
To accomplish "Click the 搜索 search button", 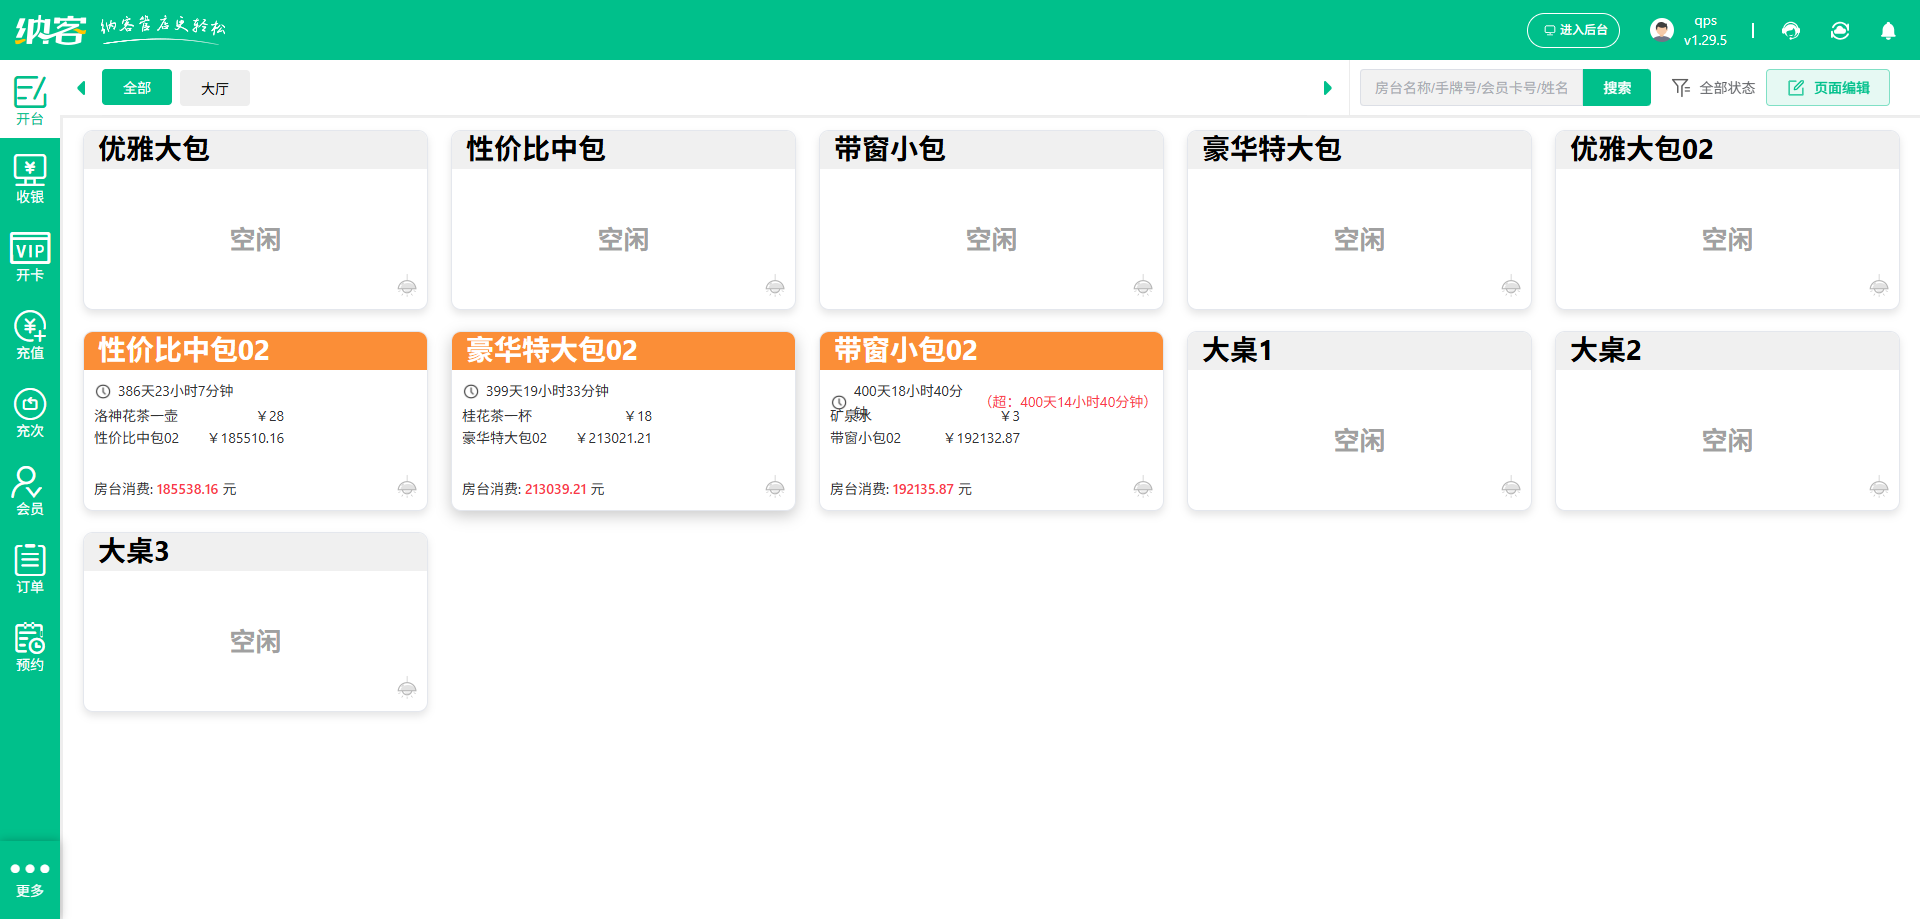I will point(1616,88).
